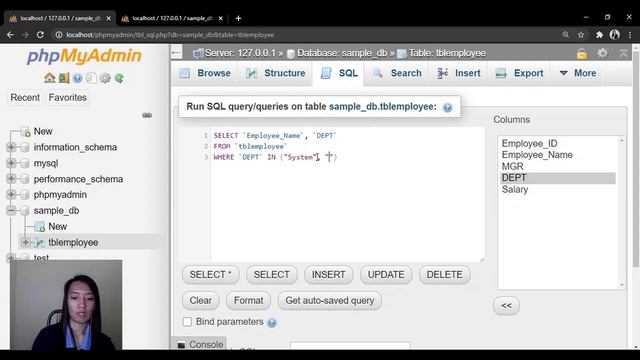
Task: Expand the tblemployee table node
Action: [x=25, y=242]
